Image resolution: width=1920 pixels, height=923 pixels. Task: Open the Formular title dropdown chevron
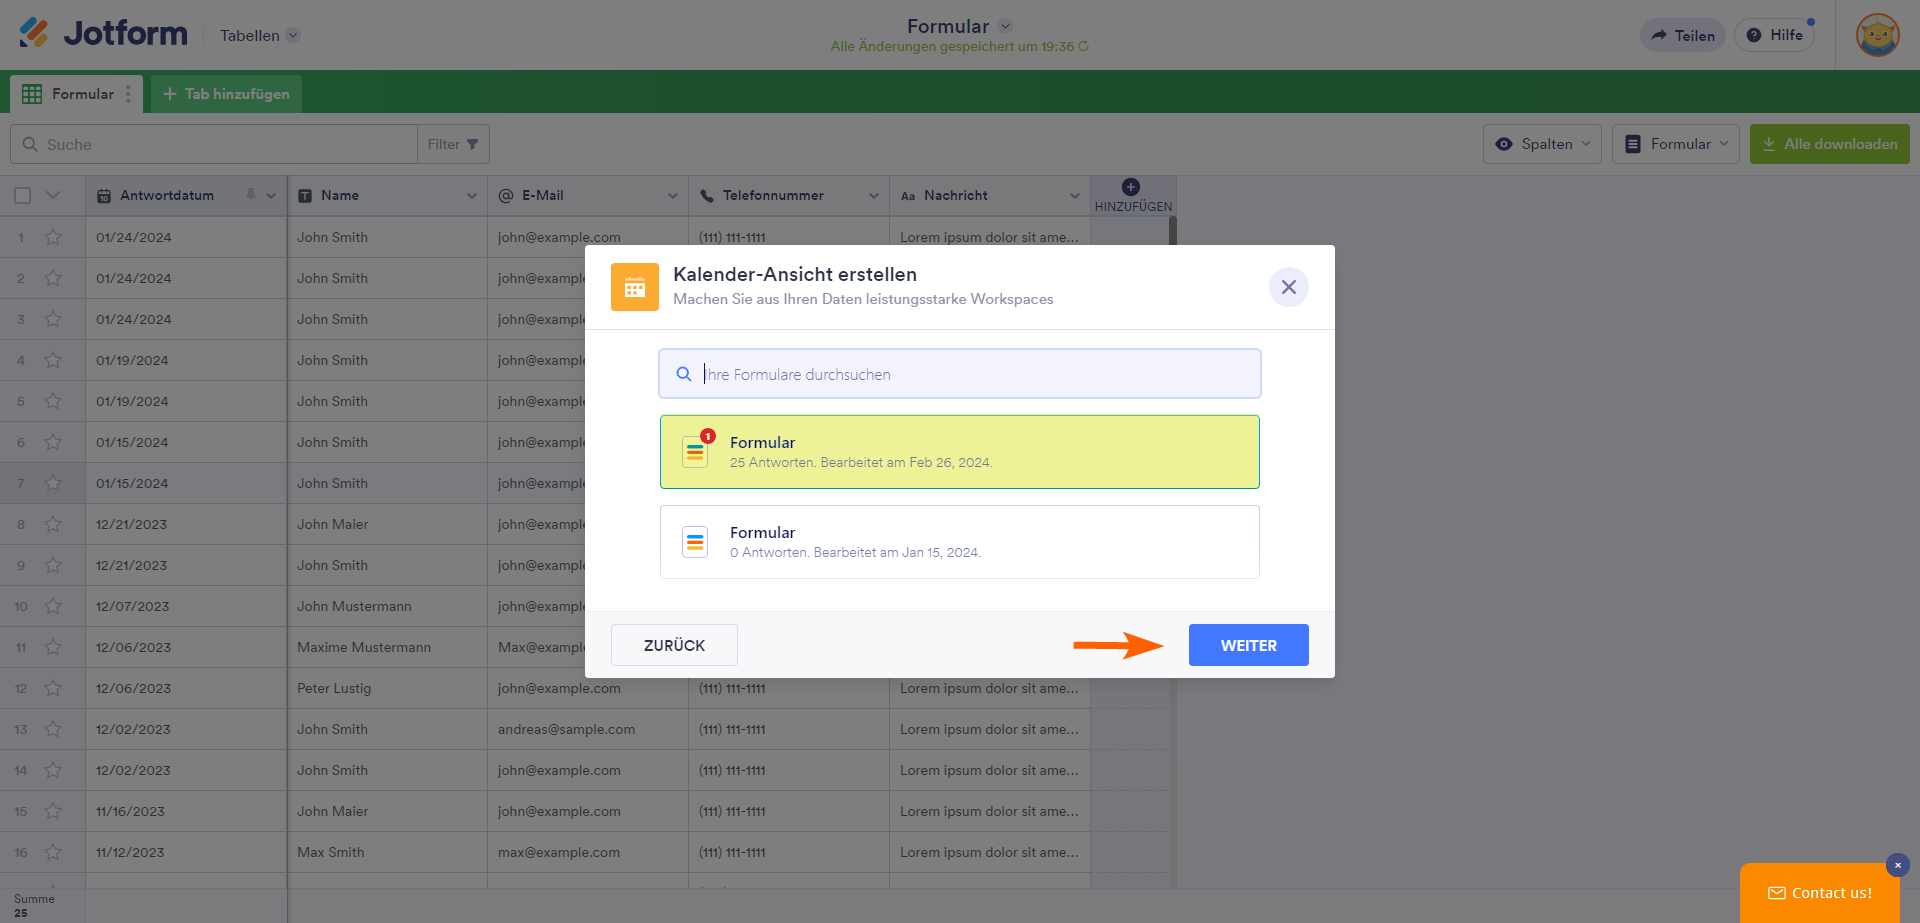1006,26
